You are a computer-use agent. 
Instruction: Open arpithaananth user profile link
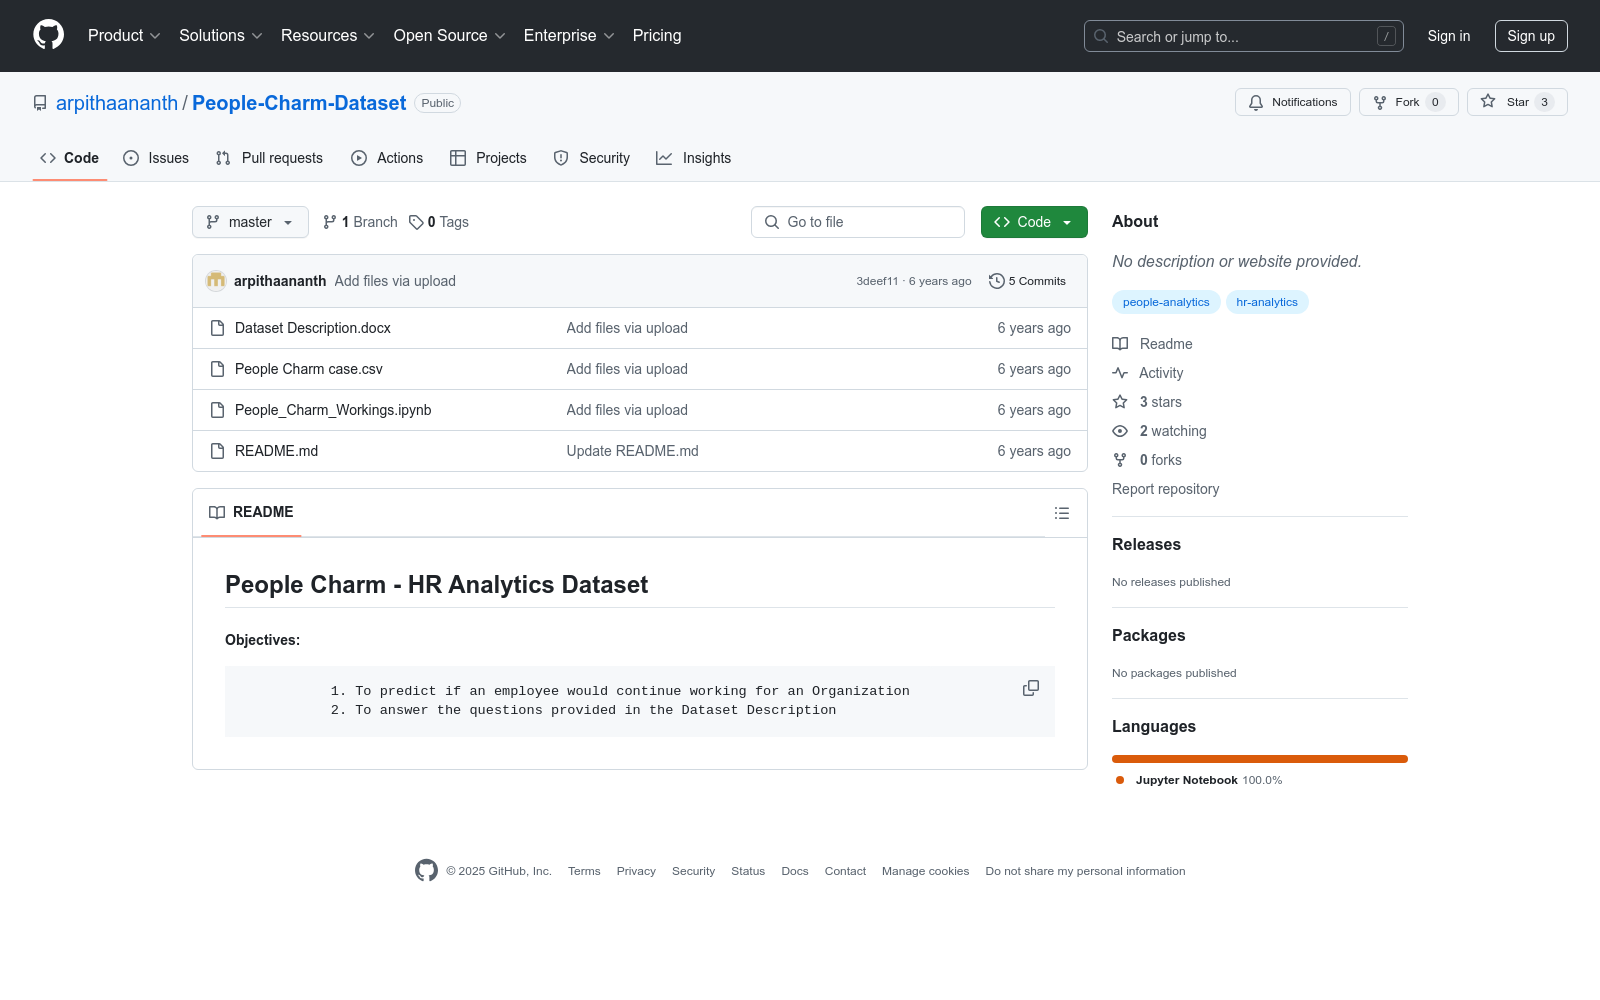click(117, 103)
